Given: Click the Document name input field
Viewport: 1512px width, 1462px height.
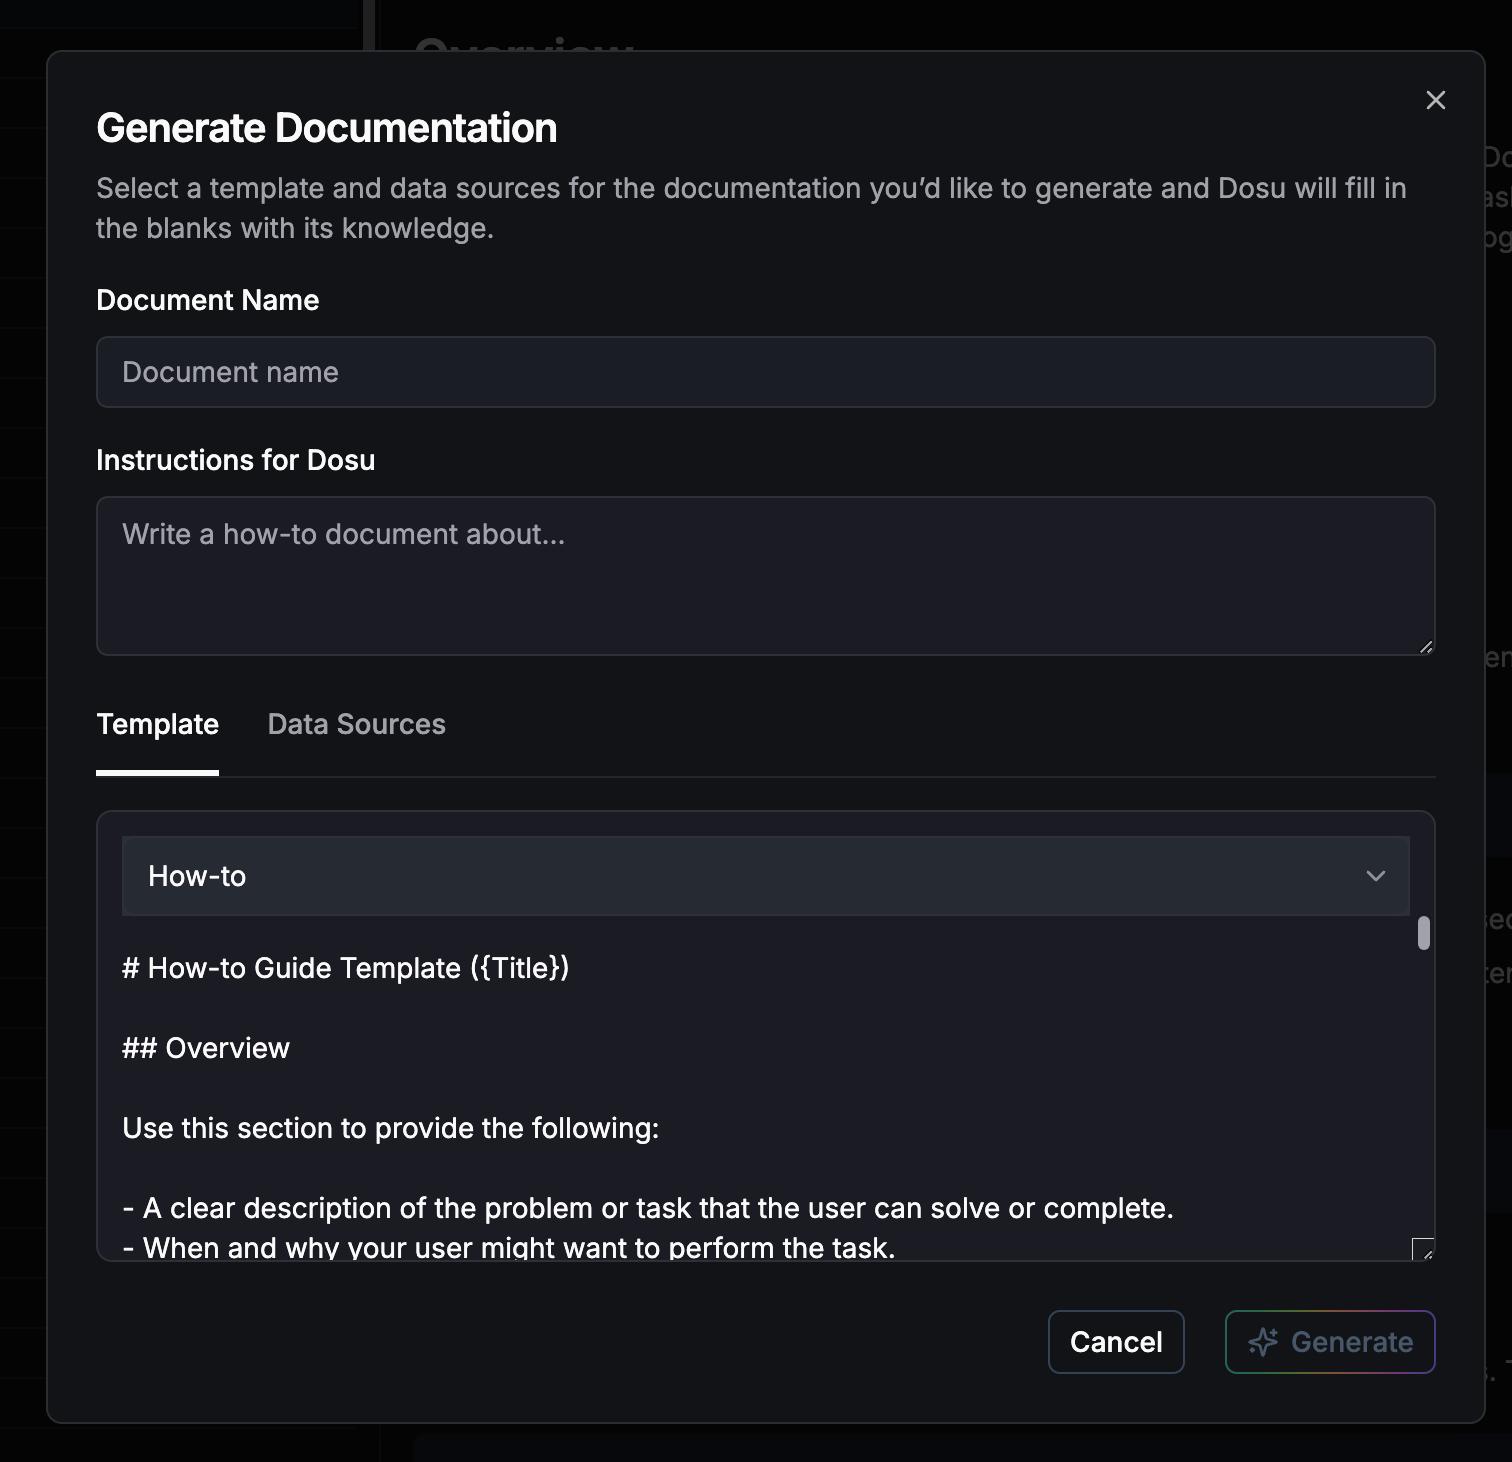Looking at the screenshot, I should tap(765, 372).
